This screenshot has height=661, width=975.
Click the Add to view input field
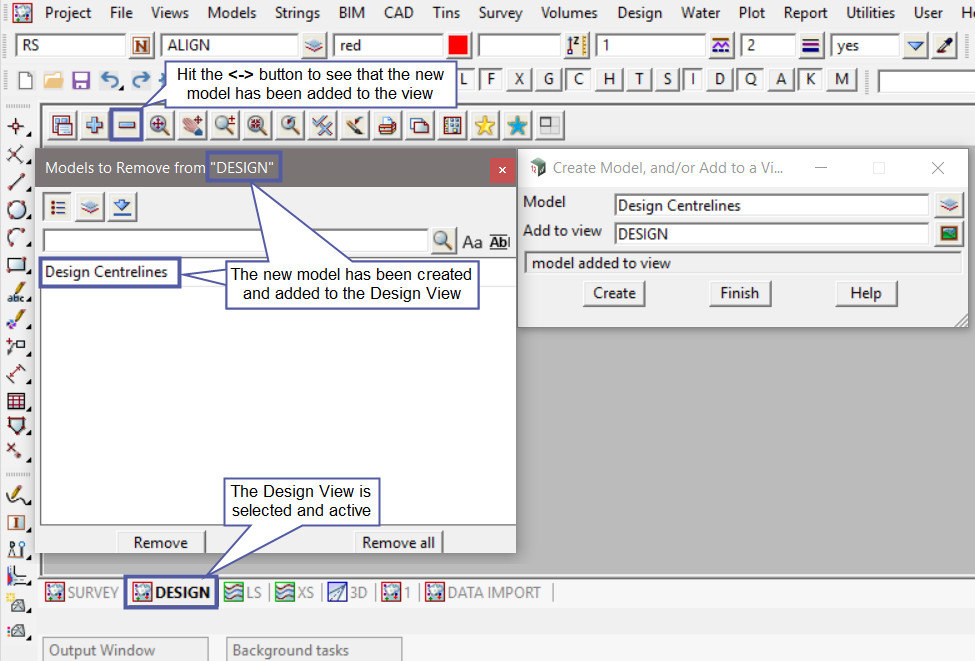[x=772, y=234]
